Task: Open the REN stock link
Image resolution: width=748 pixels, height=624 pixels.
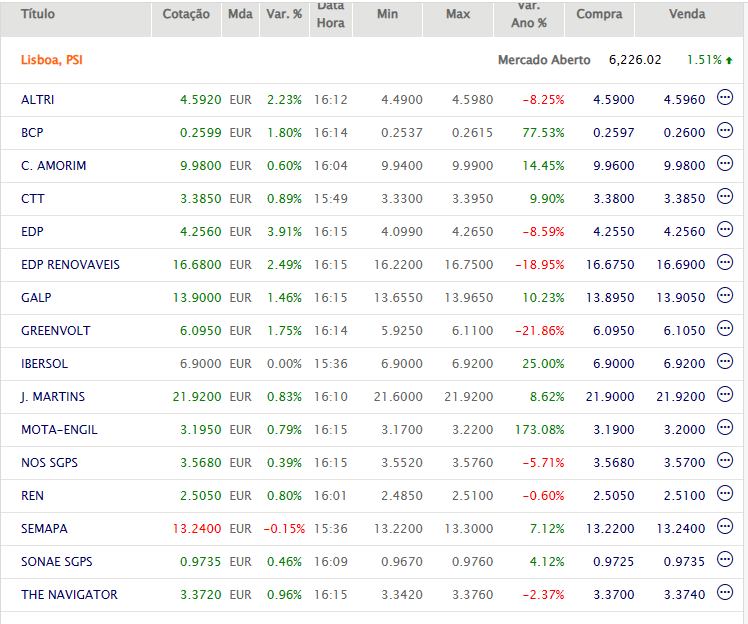Action: tap(32, 495)
